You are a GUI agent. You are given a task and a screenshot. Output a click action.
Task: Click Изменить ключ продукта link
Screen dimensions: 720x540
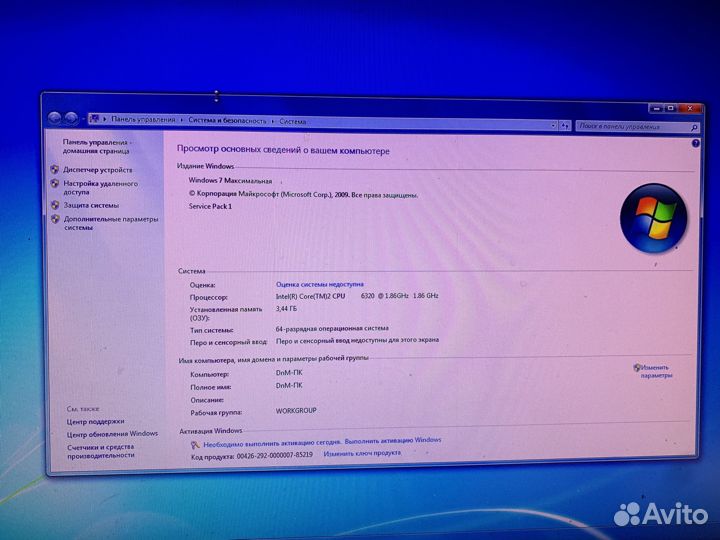(362, 453)
